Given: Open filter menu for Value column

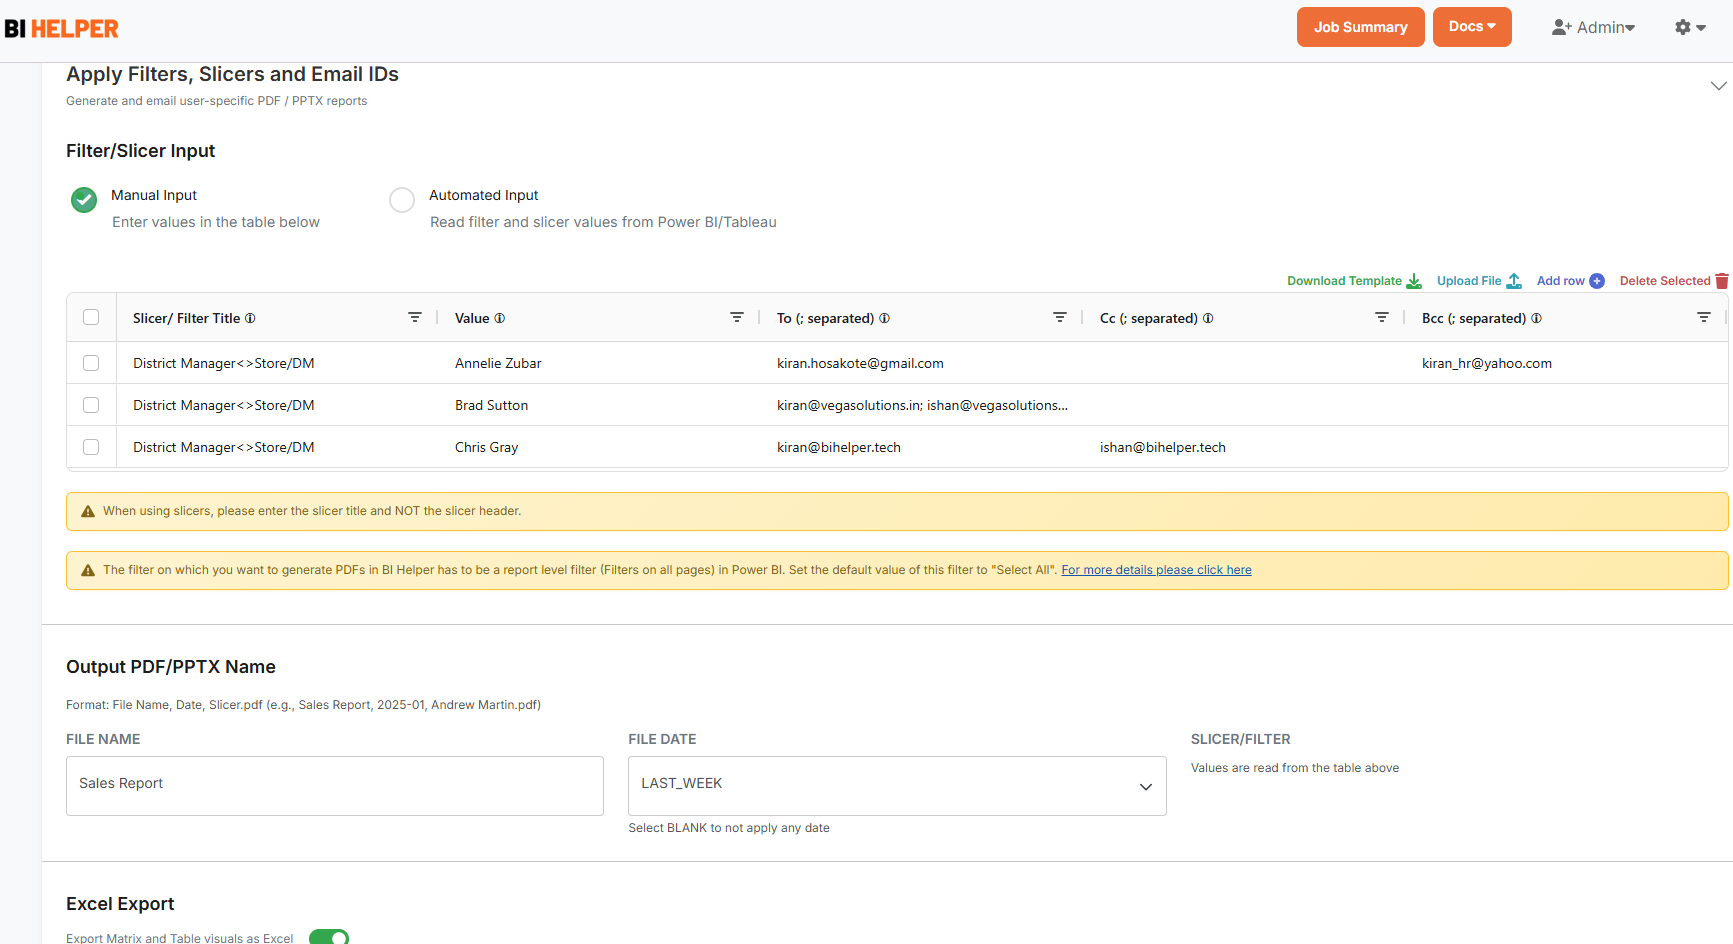Looking at the screenshot, I should tap(737, 317).
